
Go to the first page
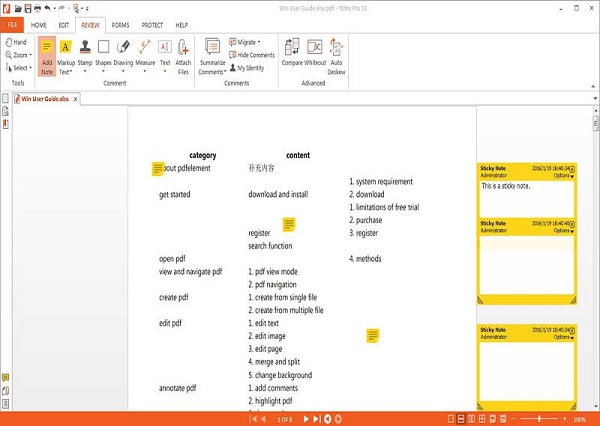253,419
